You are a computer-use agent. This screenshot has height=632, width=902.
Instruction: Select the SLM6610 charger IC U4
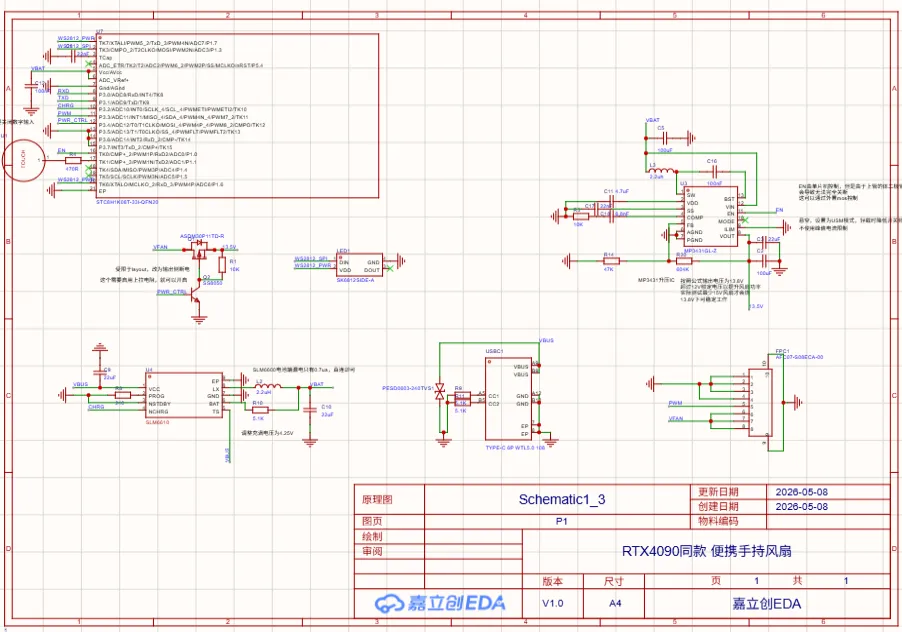[184, 396]
